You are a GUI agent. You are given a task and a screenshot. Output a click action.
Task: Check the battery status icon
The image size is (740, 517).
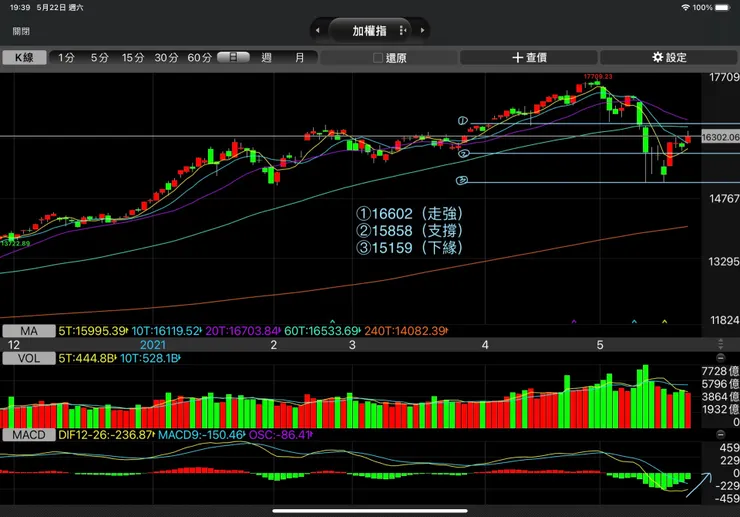(723, 8)
